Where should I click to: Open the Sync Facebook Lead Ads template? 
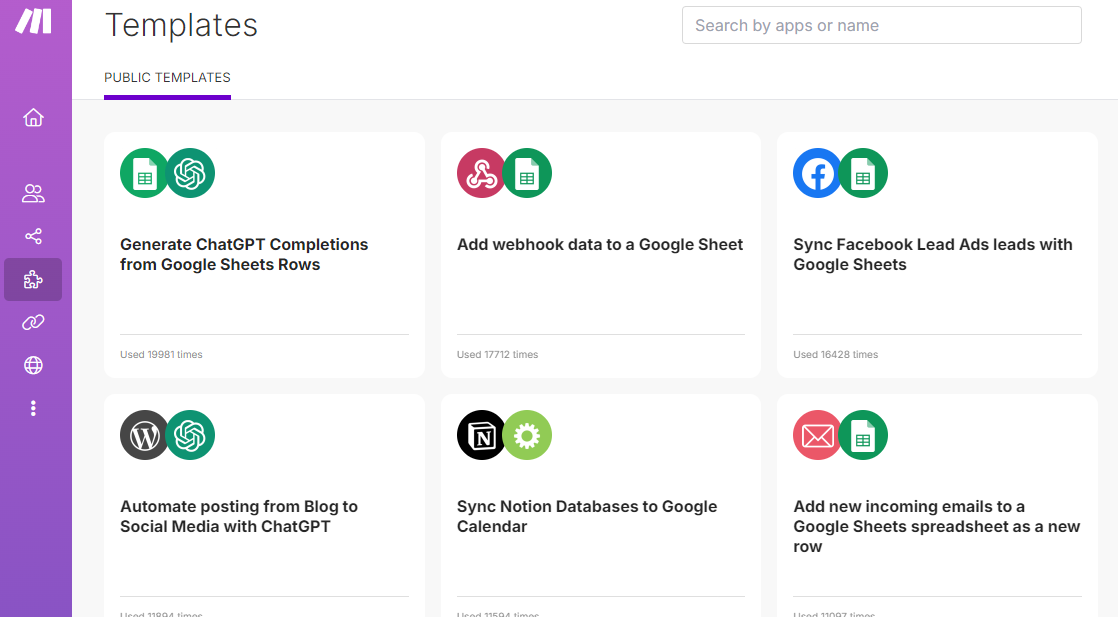(932, 254)
